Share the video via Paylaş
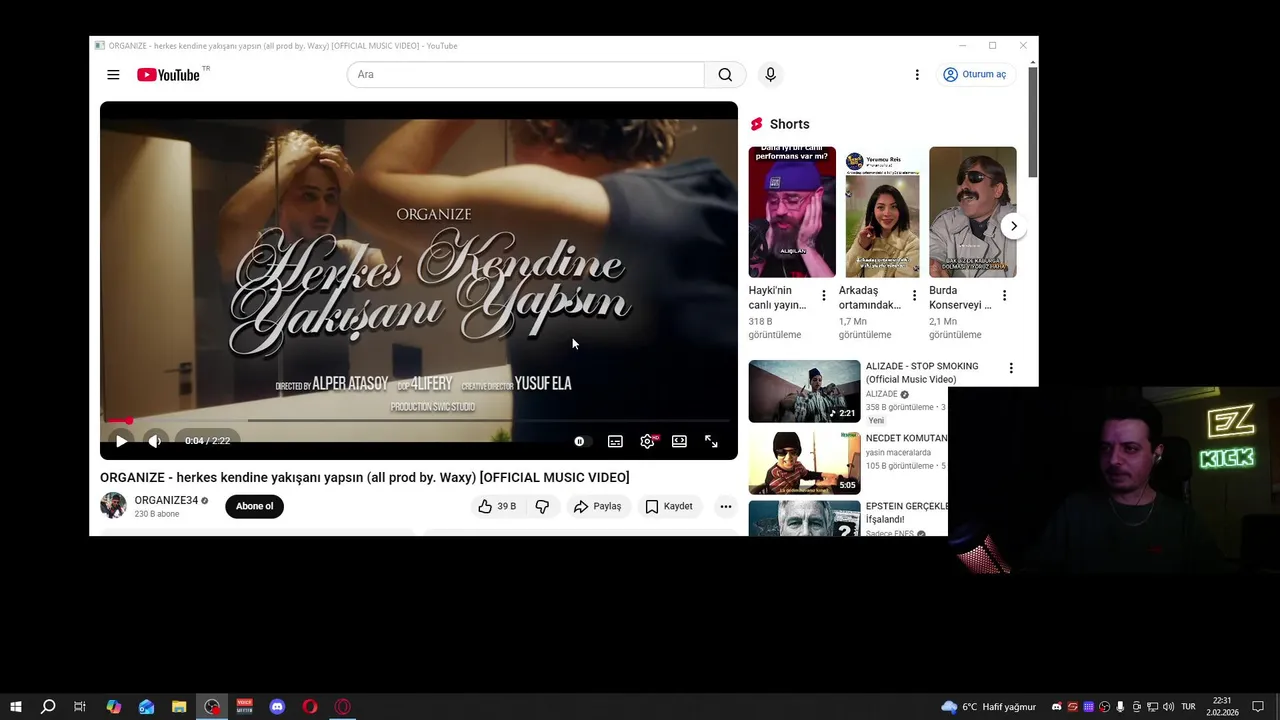1280x720 pixels. point(597,506)
